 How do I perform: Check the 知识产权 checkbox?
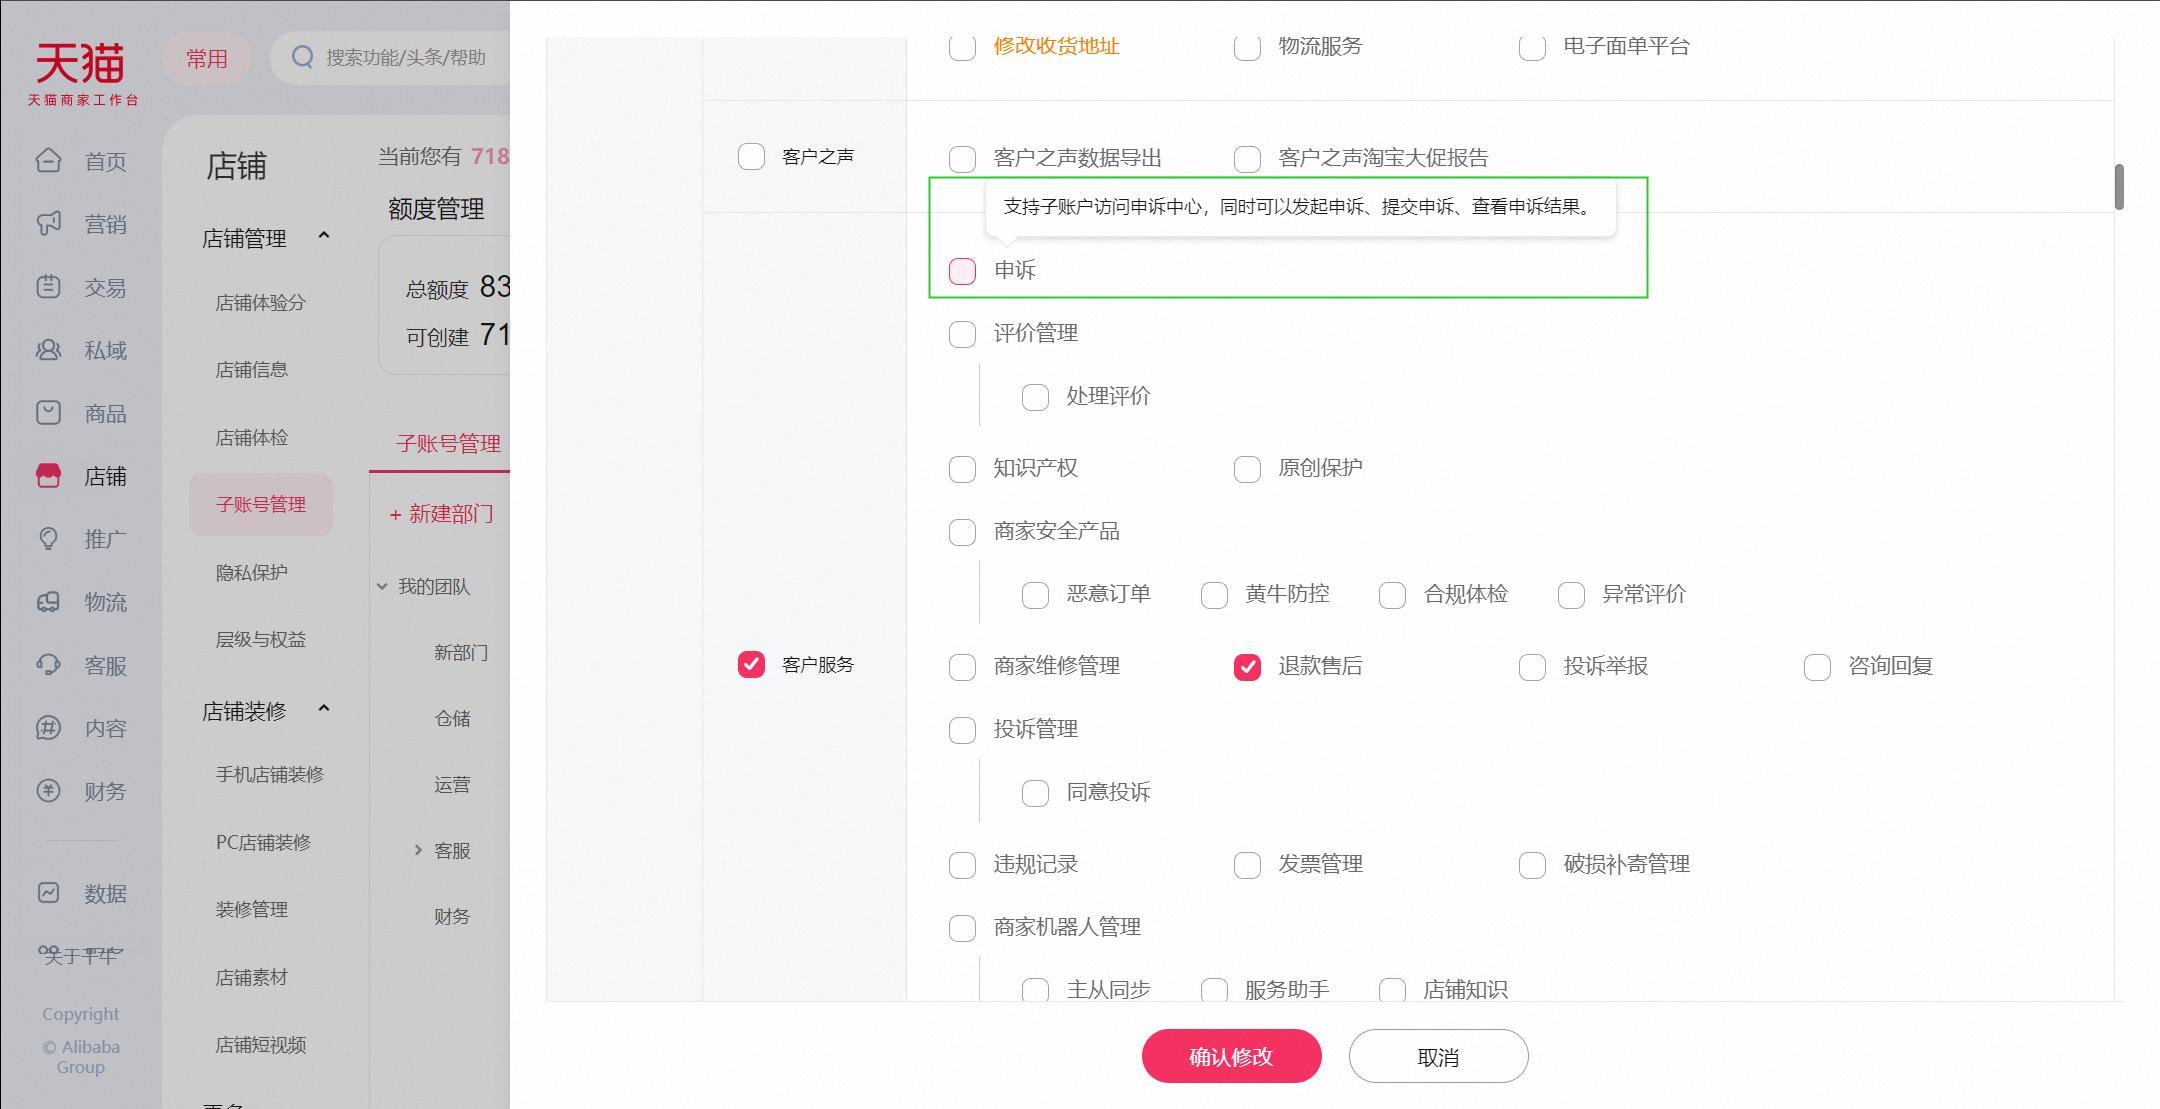962,469
